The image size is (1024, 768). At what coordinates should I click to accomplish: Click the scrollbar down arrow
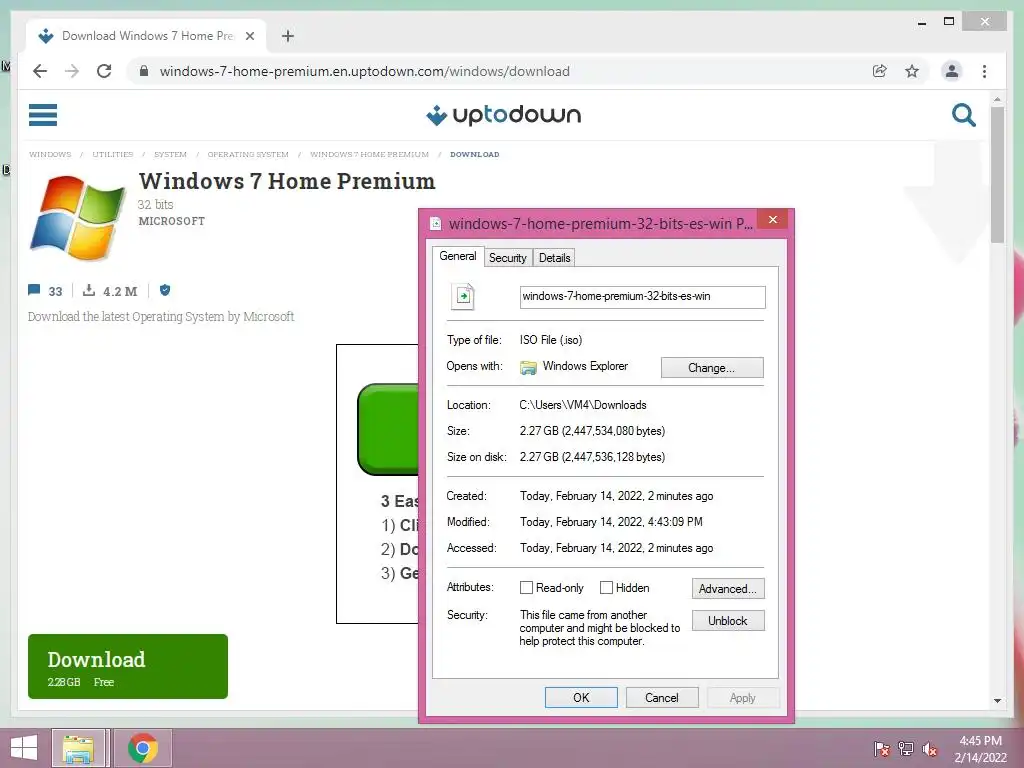997,701
